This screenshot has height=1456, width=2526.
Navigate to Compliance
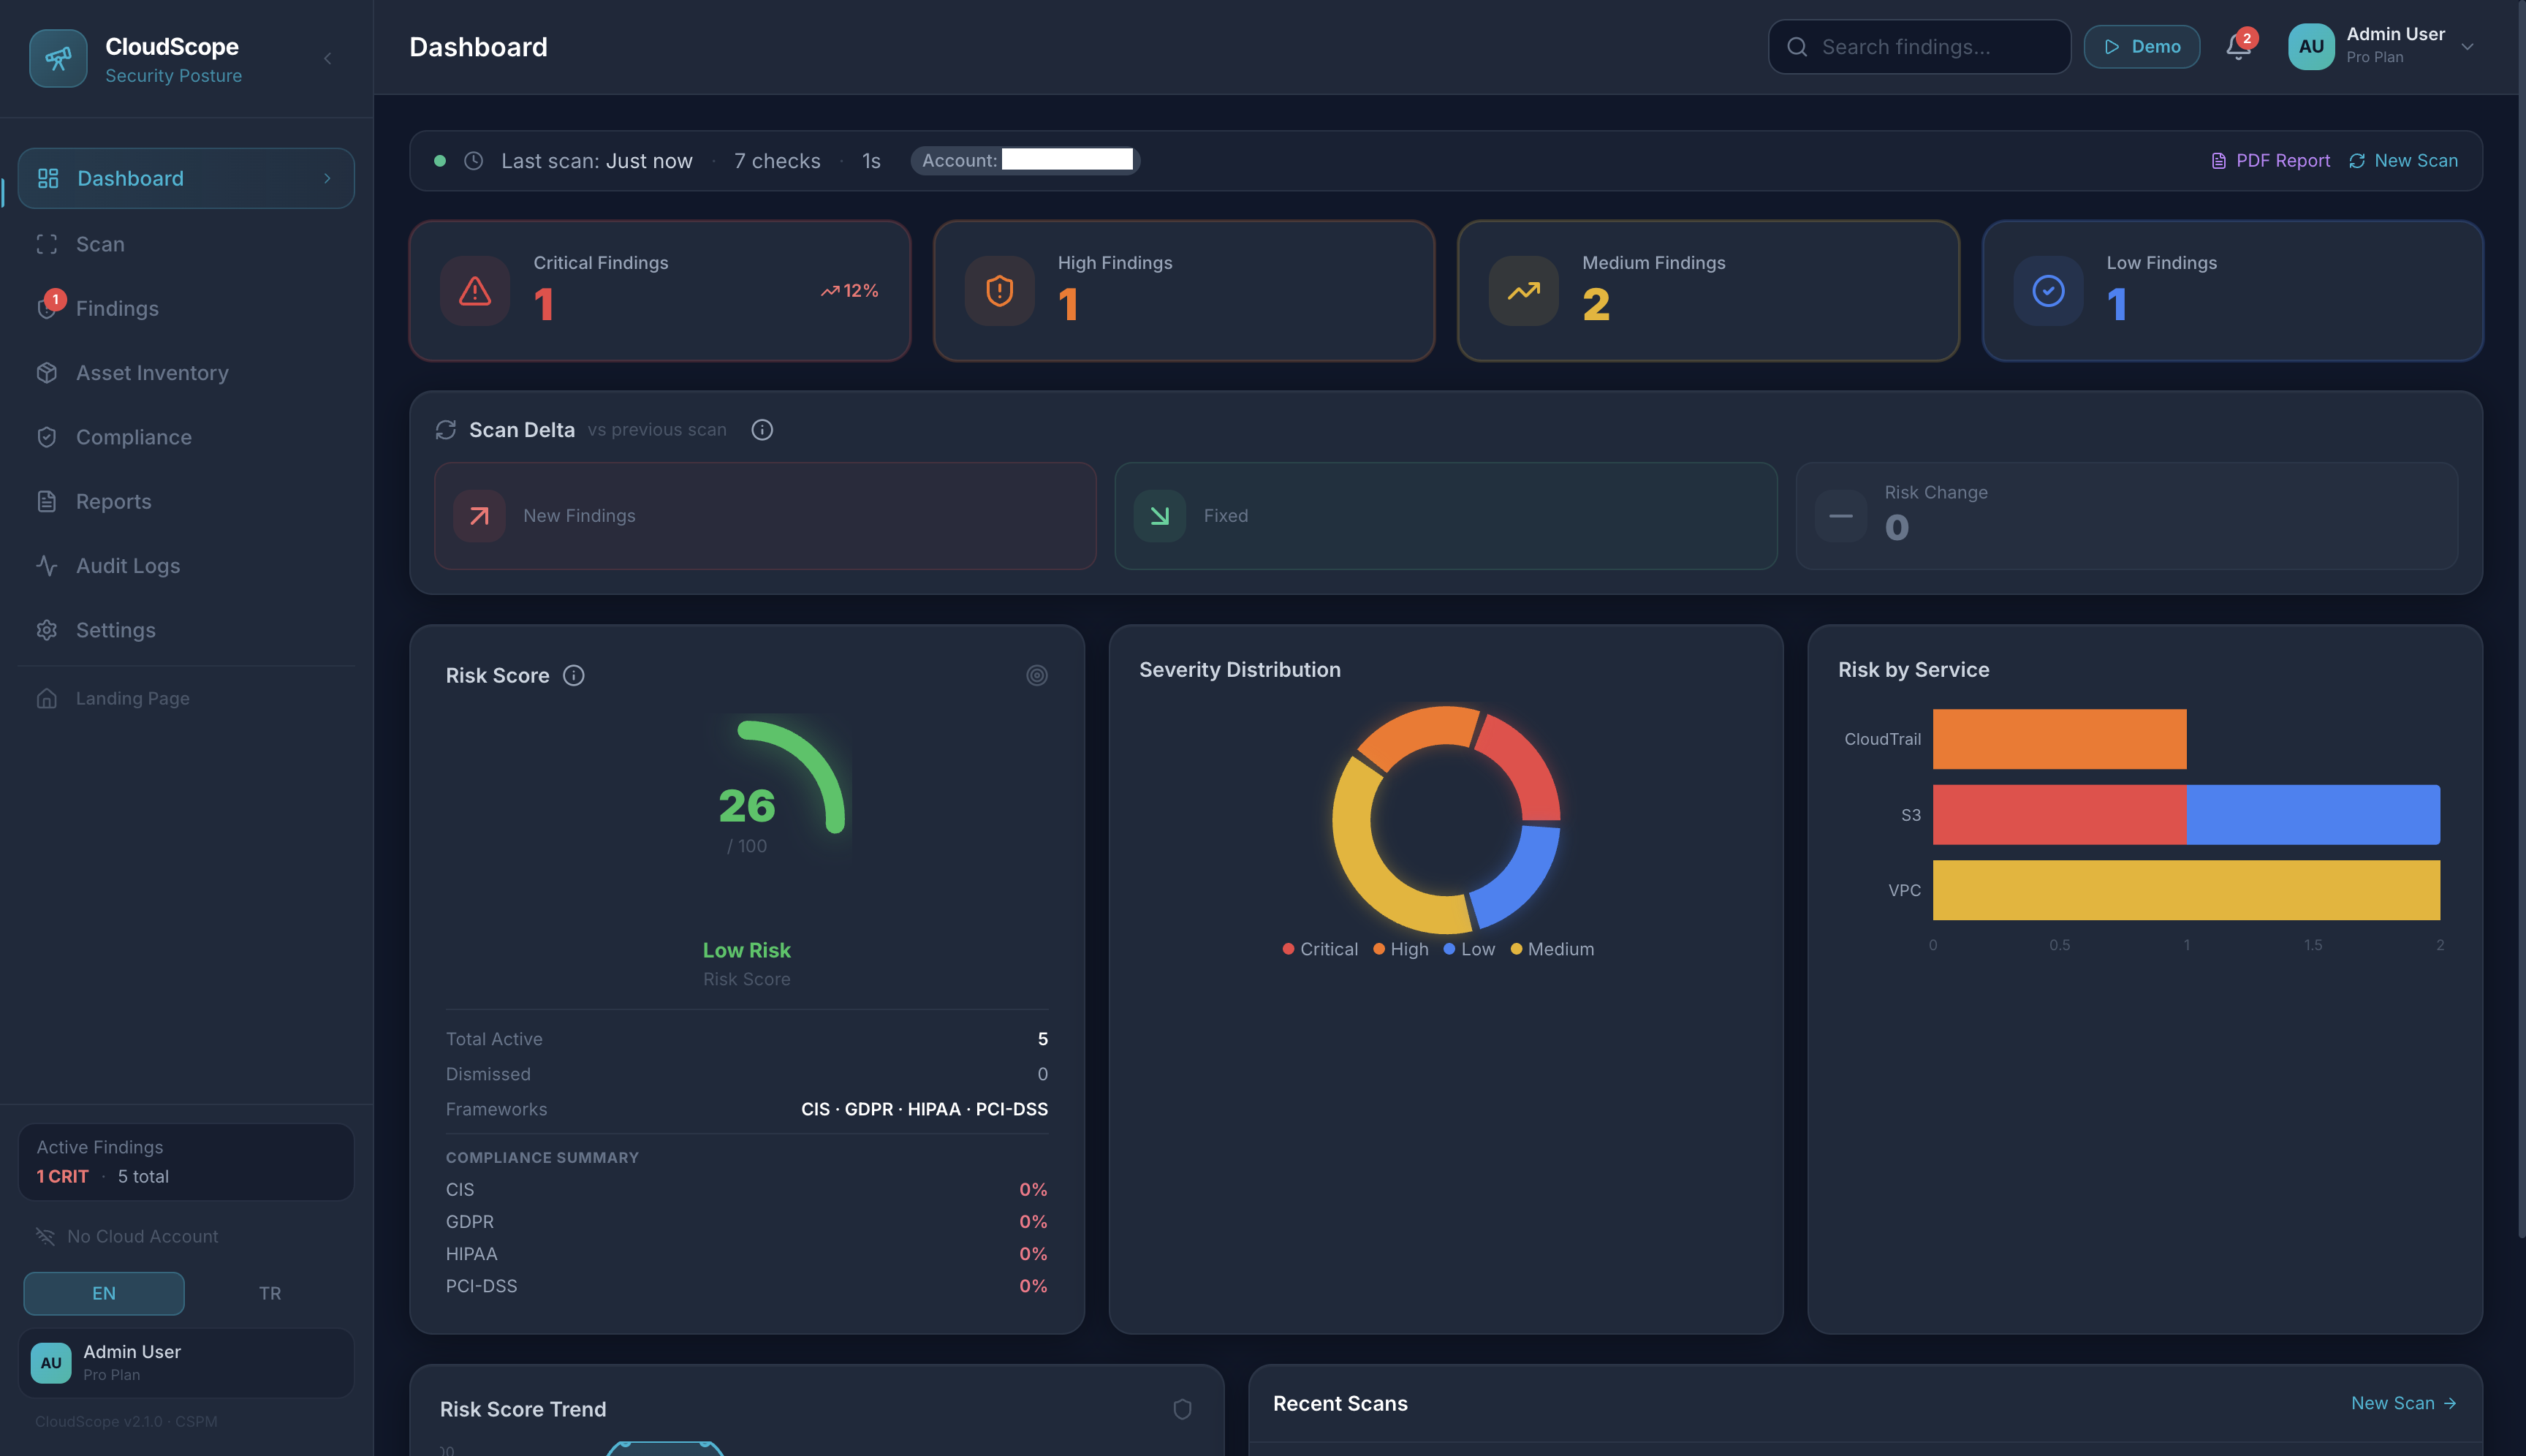pos(186,437)
